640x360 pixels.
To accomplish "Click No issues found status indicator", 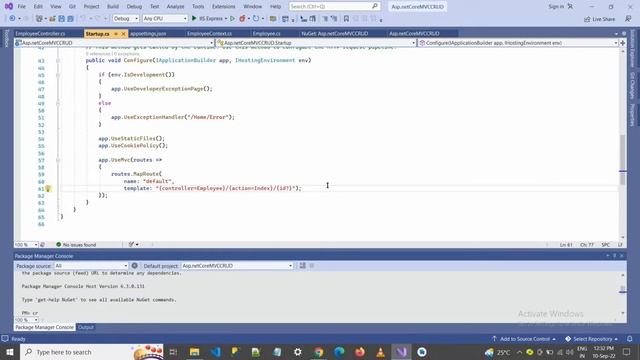I will click(x=76, y=244).
